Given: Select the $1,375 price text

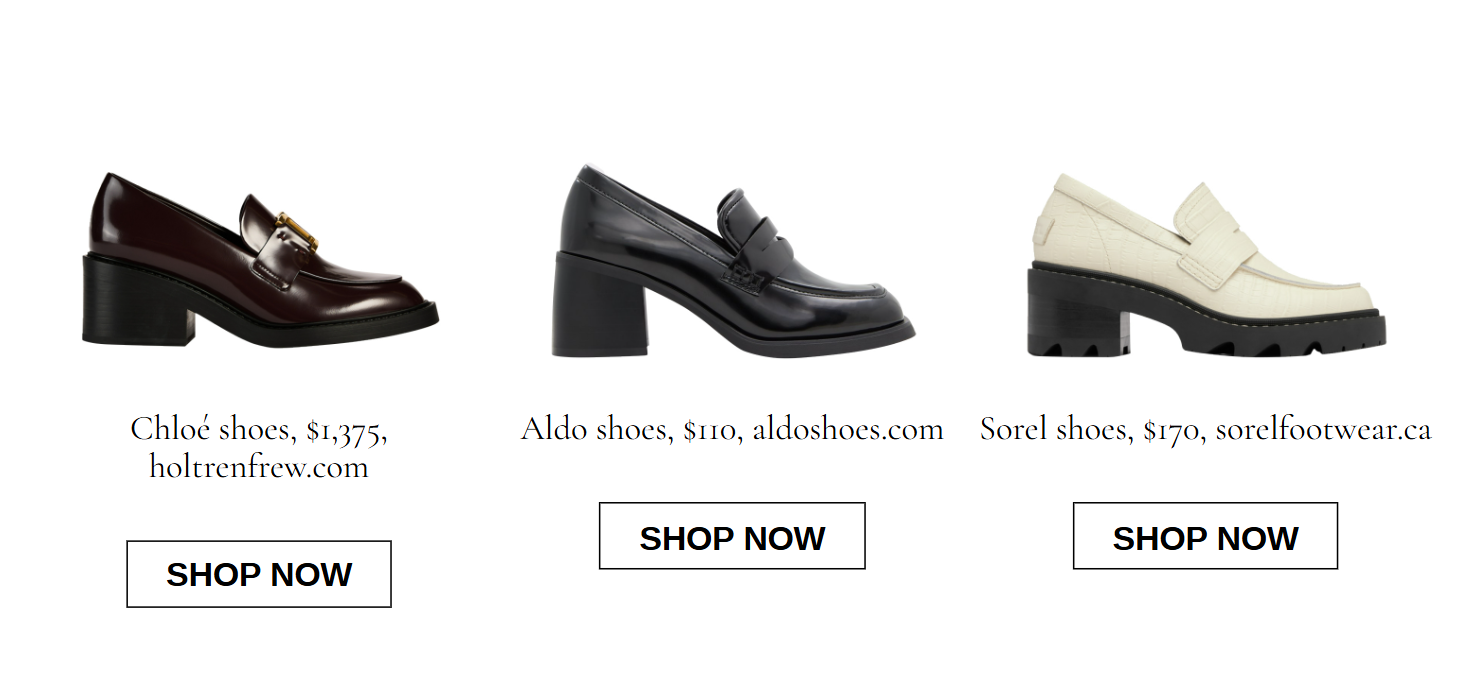Looking at the screenshot, I should tap(346, 431).
